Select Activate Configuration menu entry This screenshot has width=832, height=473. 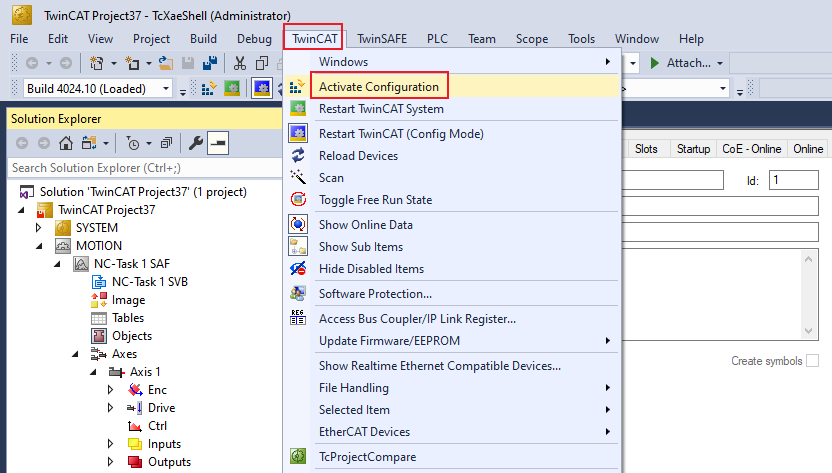tap(454, 87)
